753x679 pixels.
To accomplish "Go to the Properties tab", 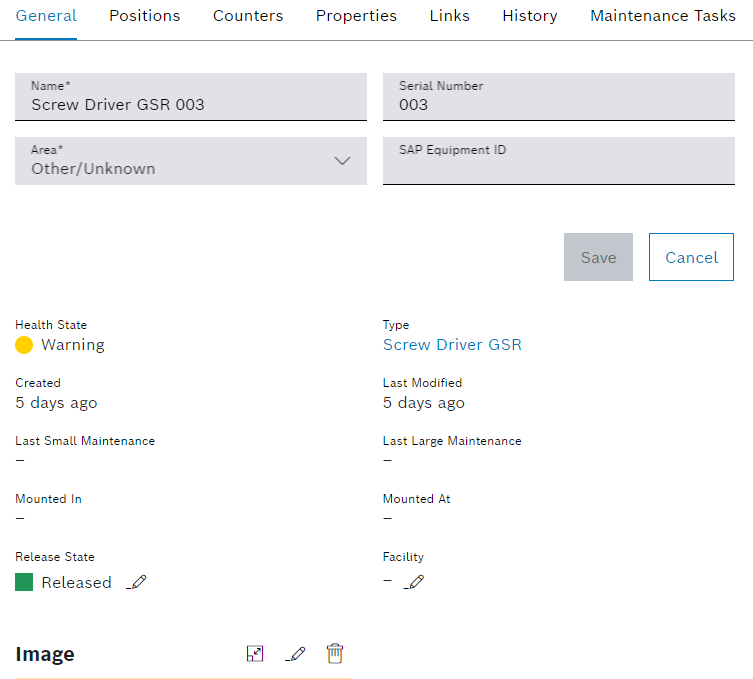I will pos(356,16).
